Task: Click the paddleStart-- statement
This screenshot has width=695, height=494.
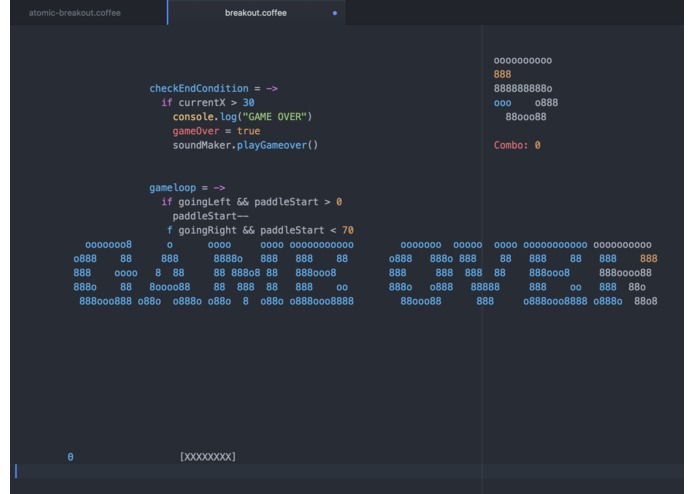Action: (211, 216)
